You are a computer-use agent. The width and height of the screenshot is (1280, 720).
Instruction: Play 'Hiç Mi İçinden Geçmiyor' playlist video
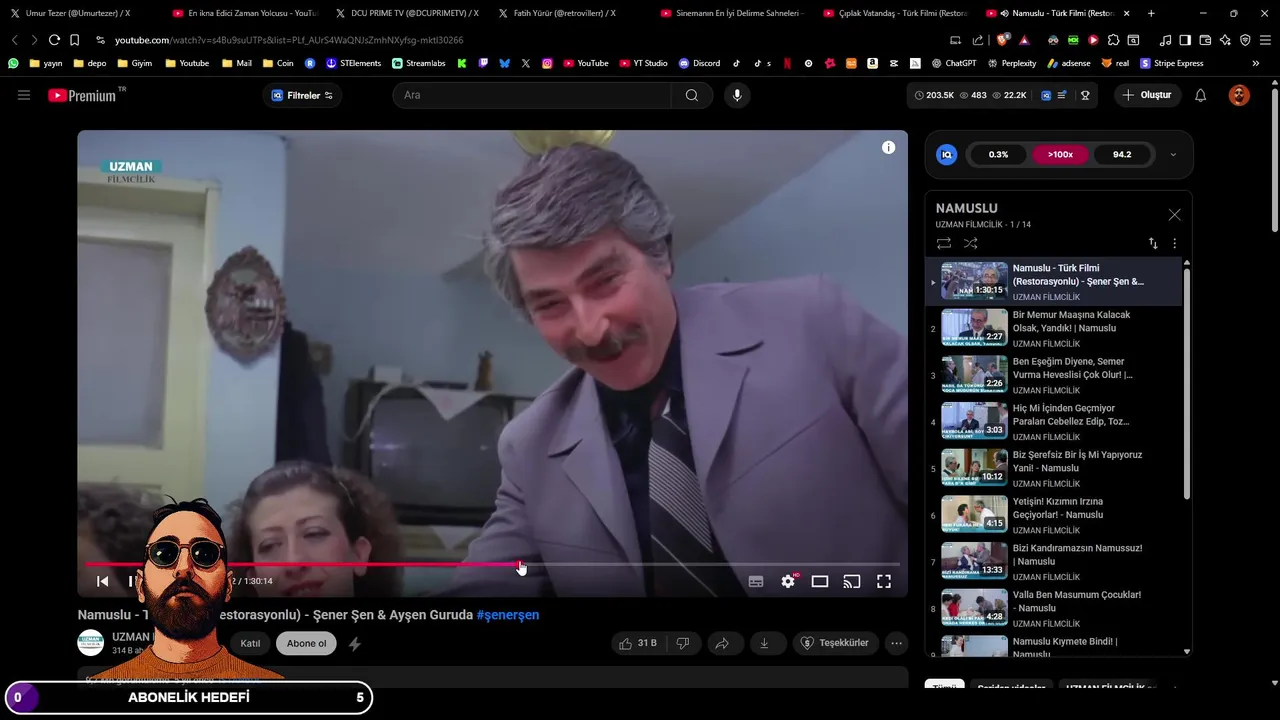click(1054, 421)
